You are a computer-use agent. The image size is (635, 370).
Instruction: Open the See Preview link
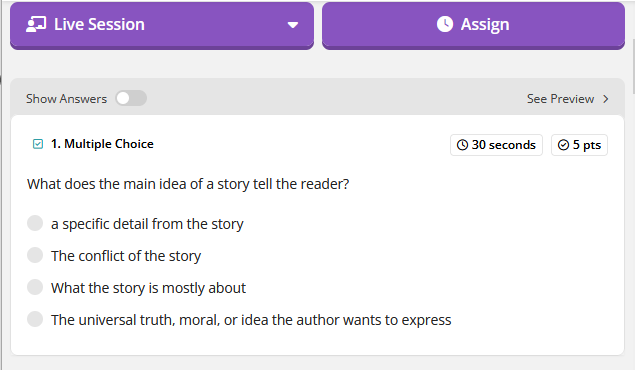pyautogui.click(x=560, y=99)
